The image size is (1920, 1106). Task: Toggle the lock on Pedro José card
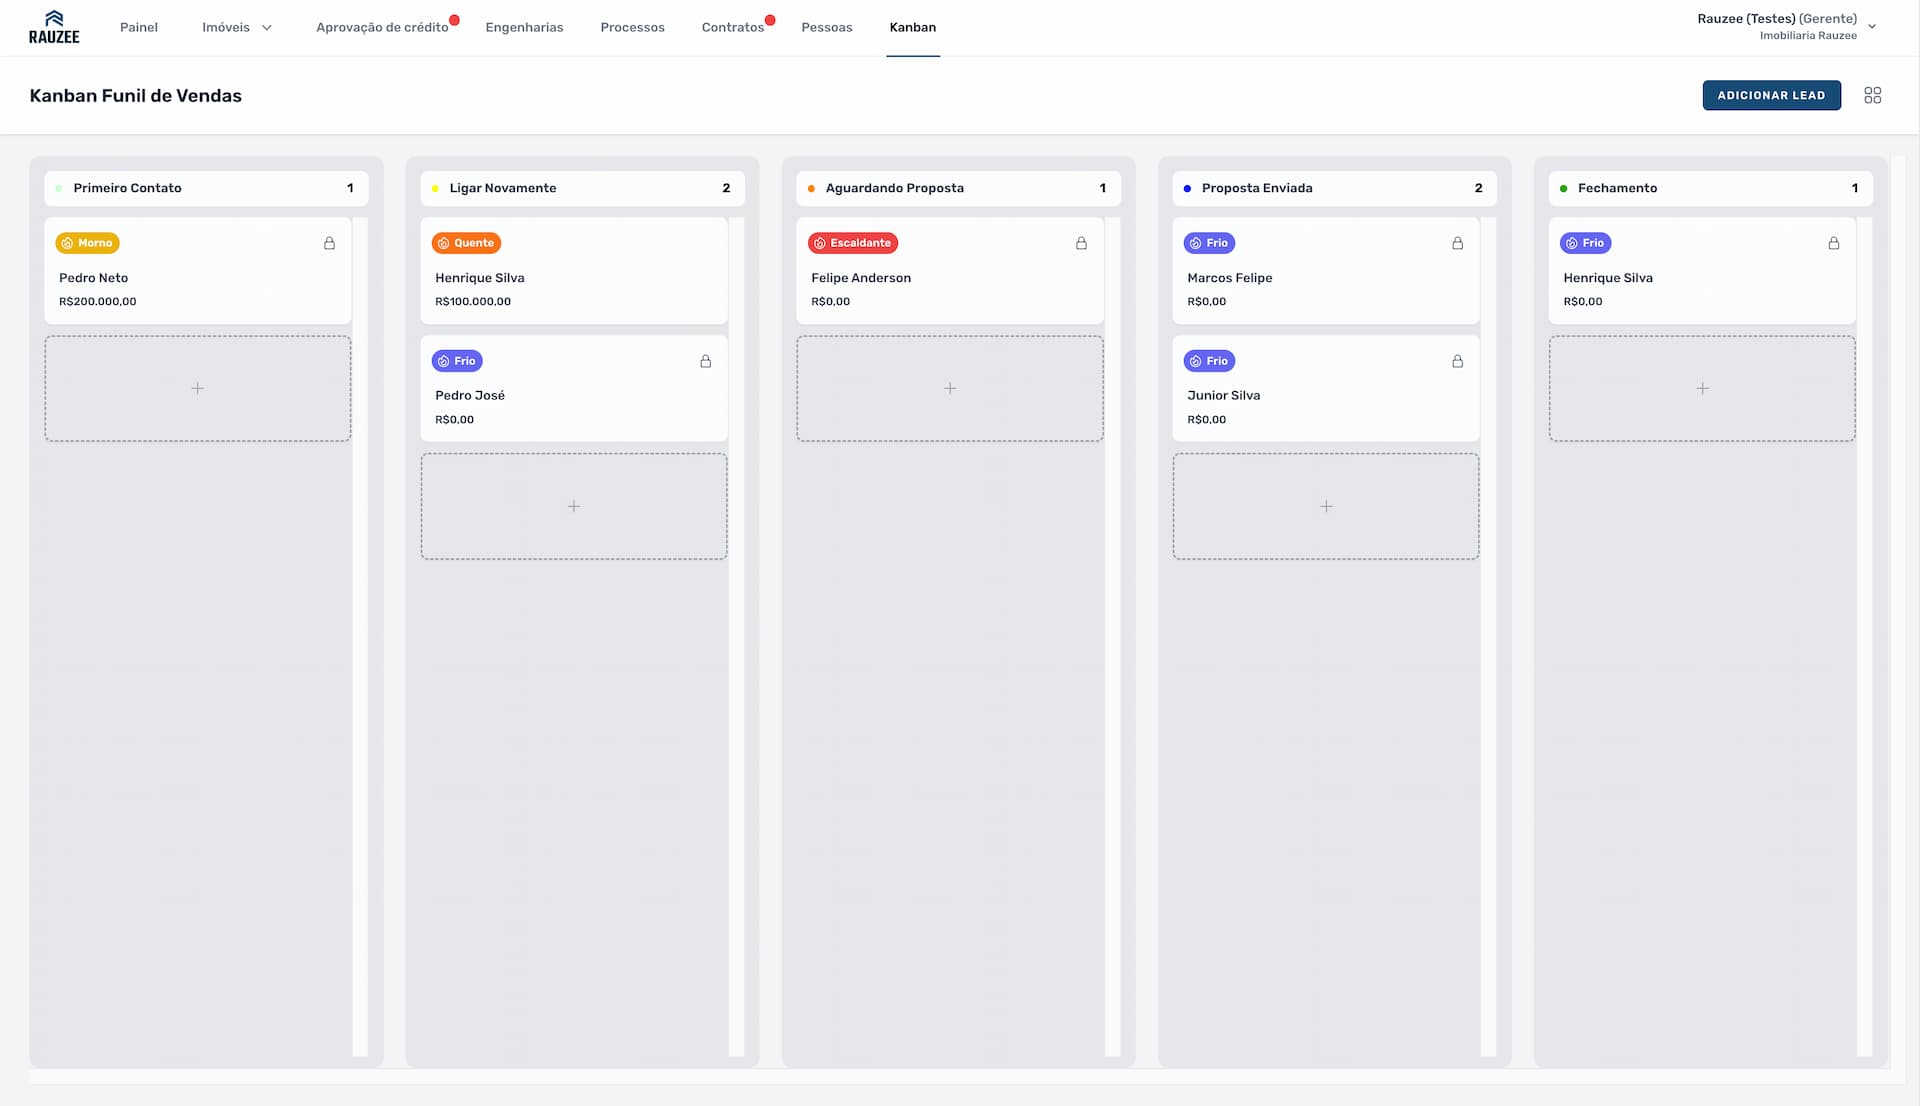tap(705, 361)
